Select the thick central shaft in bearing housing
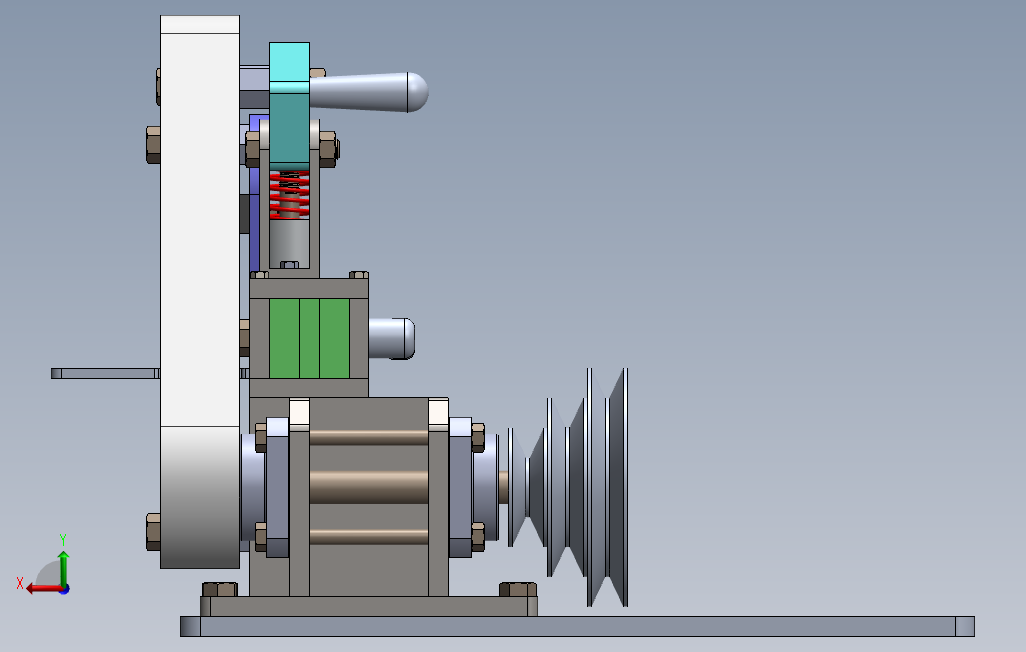This screenshot has width=1026, height=652. (368, 487)
